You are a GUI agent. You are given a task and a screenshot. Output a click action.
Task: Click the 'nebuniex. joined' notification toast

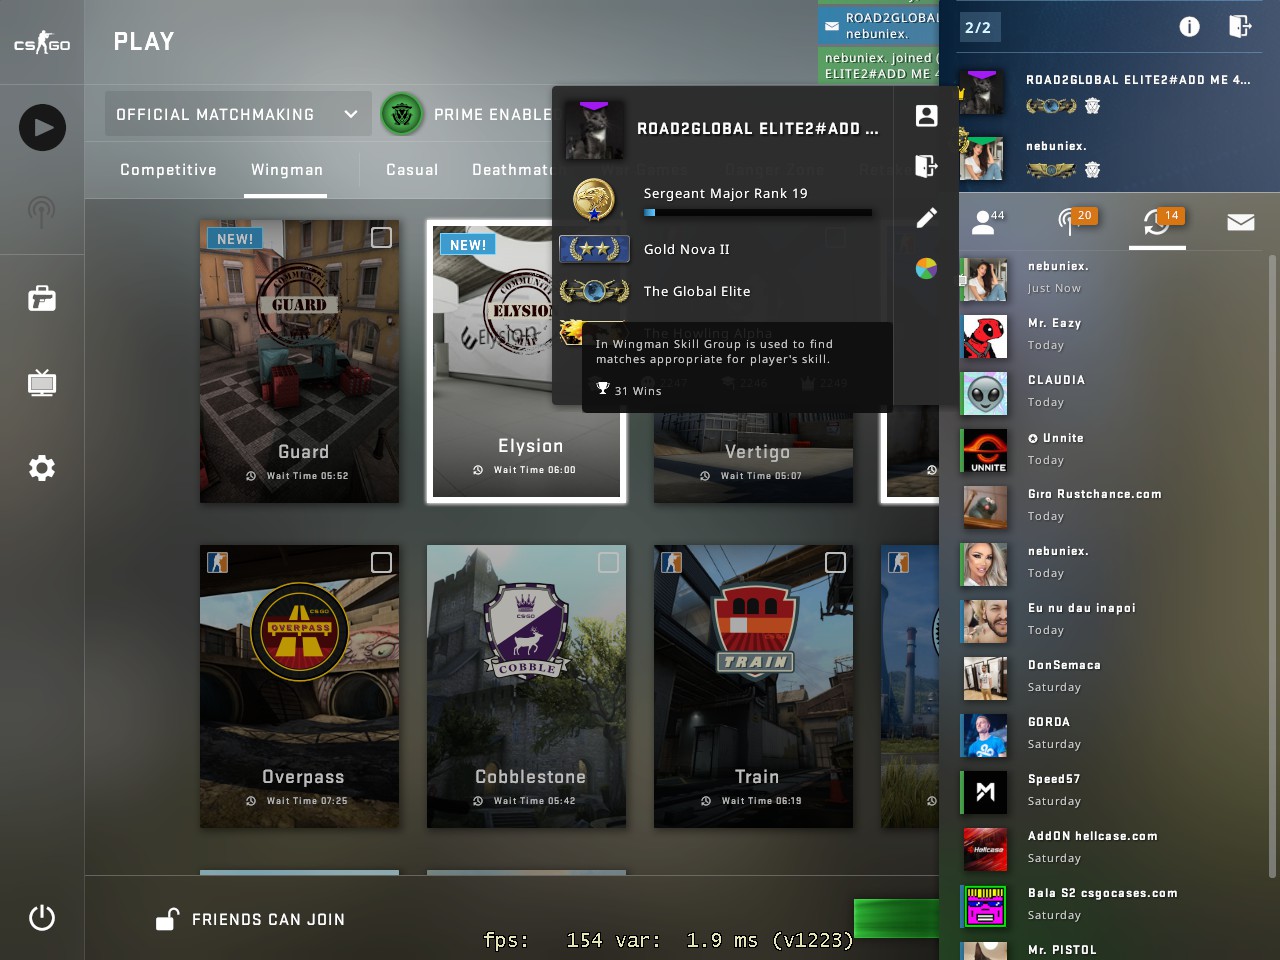click(879, 65)
